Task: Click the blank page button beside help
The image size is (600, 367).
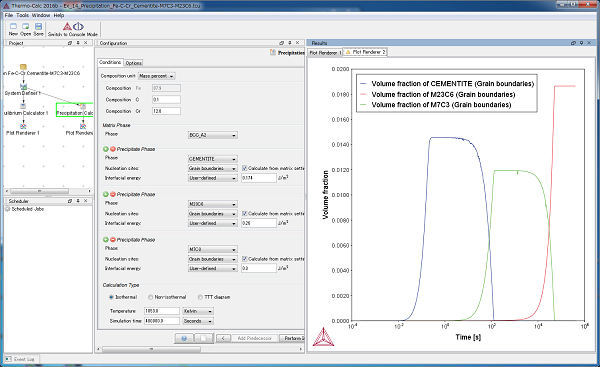Action: (204, 338)
